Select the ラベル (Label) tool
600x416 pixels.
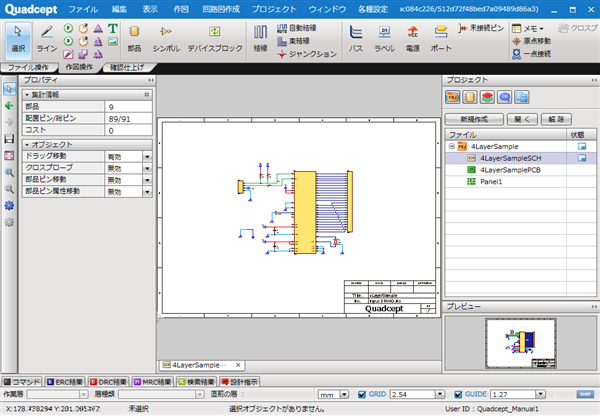(384, 39)
